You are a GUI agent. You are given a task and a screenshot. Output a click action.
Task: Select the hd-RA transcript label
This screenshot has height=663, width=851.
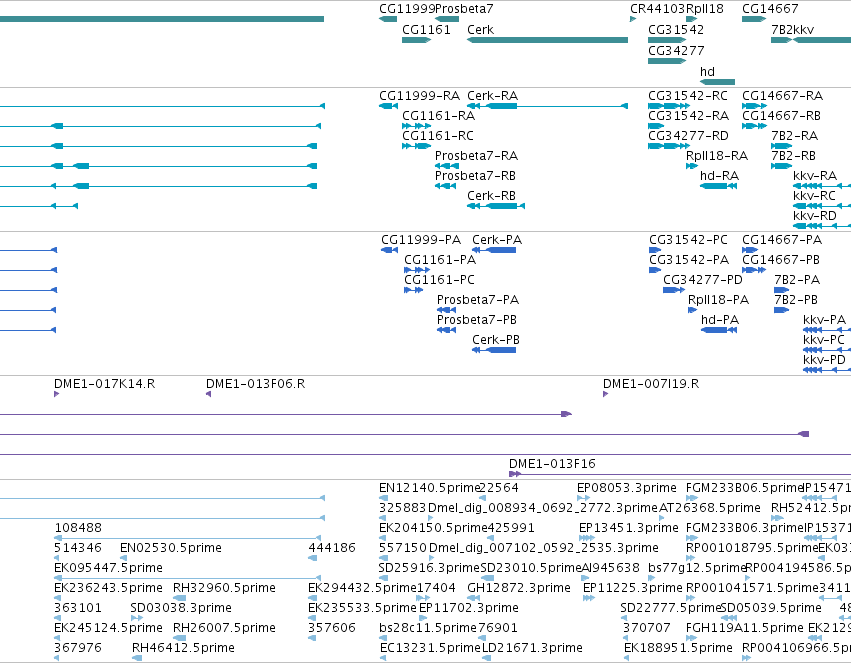[x=719, y=176]
